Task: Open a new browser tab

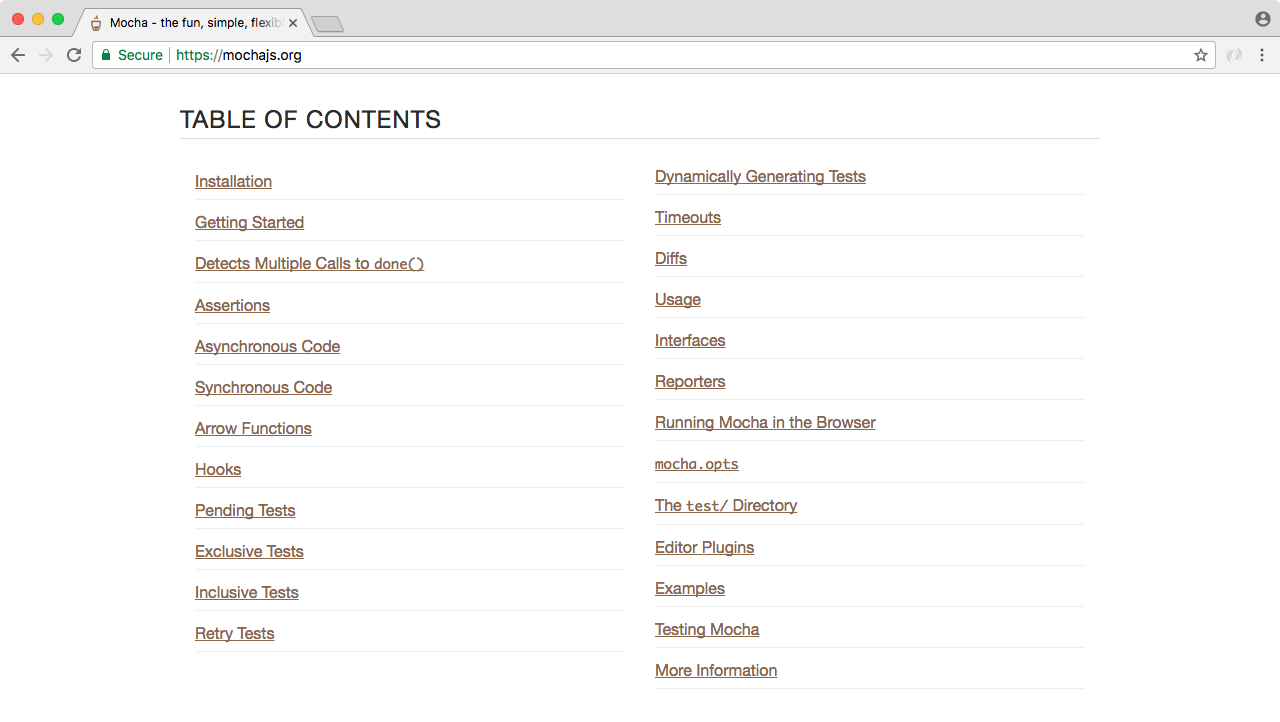Action: [x=327, y=24]
